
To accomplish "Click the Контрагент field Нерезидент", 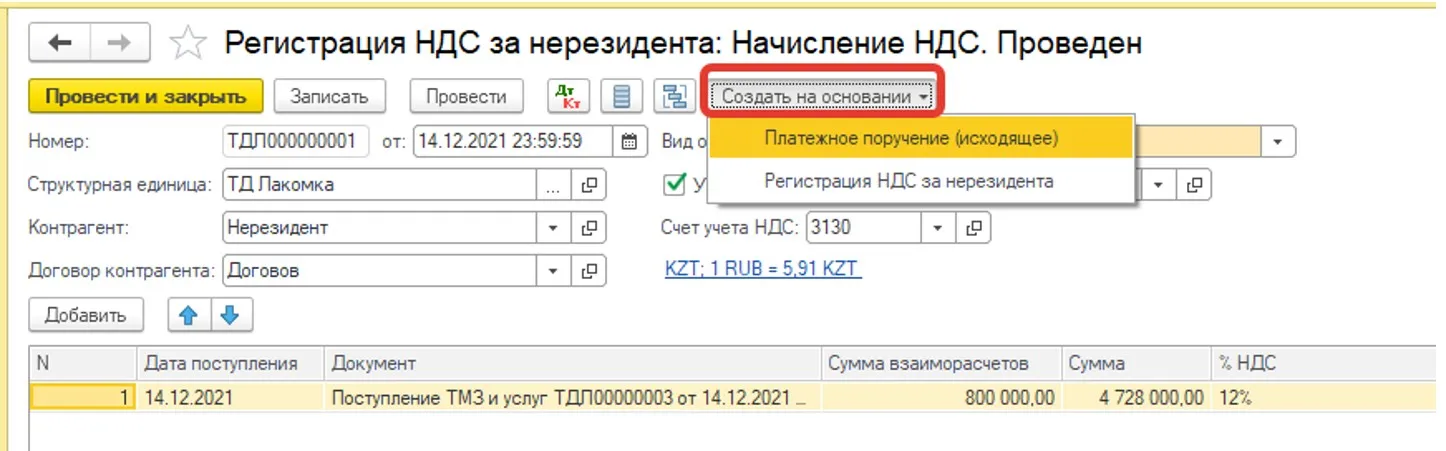I will tap(380, 228).
